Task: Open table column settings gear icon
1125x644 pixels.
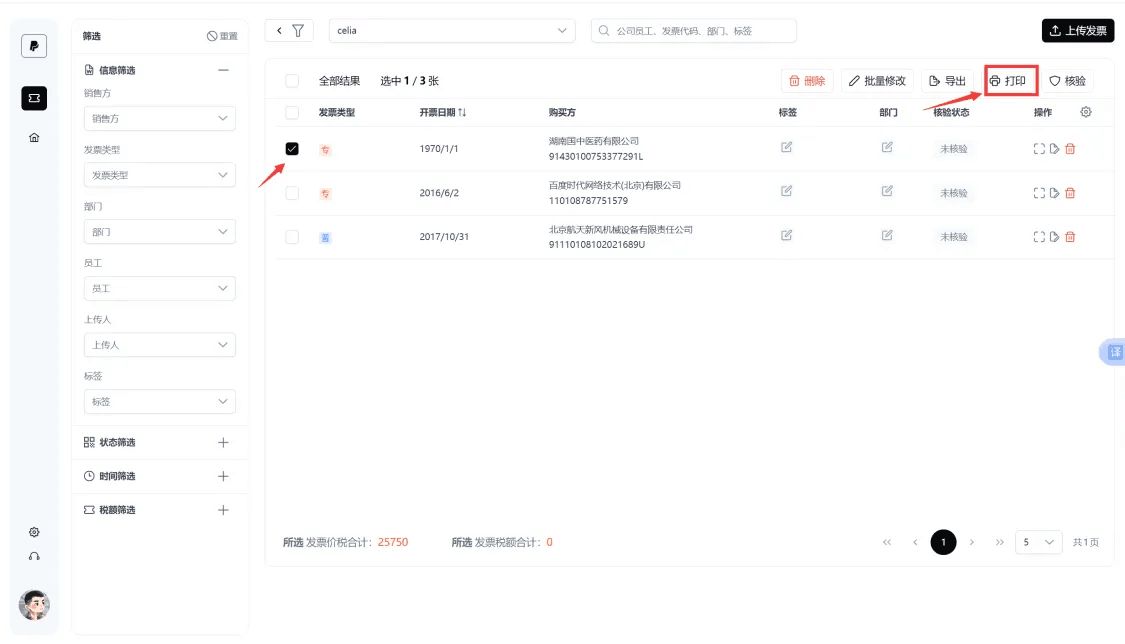Action: pos(1086,112)
